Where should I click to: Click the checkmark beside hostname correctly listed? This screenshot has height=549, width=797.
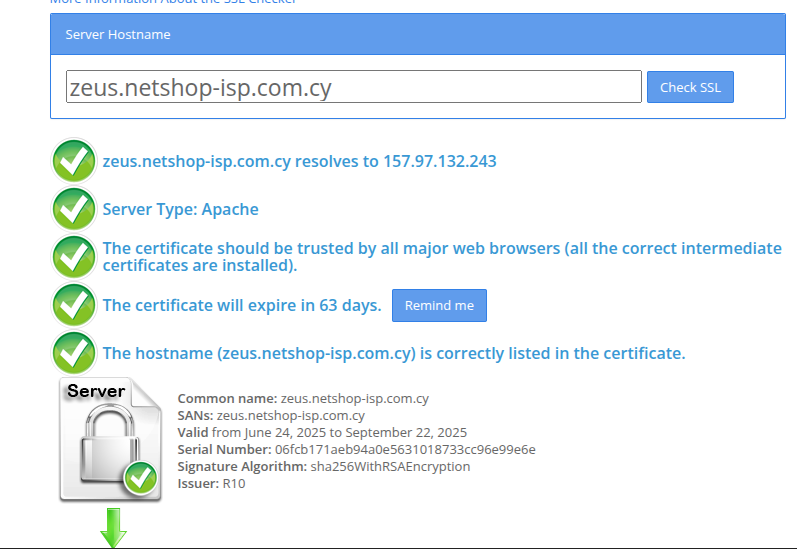(74, 353)
